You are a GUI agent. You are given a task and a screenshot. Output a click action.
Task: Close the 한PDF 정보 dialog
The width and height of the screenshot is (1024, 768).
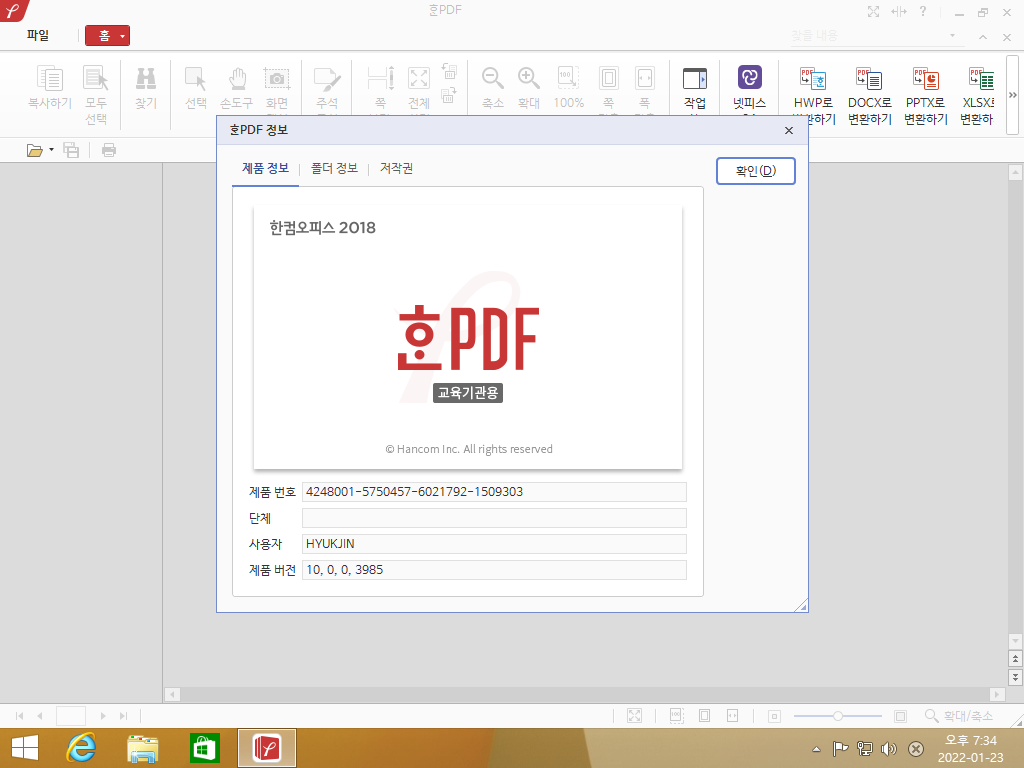coord(789,131)
